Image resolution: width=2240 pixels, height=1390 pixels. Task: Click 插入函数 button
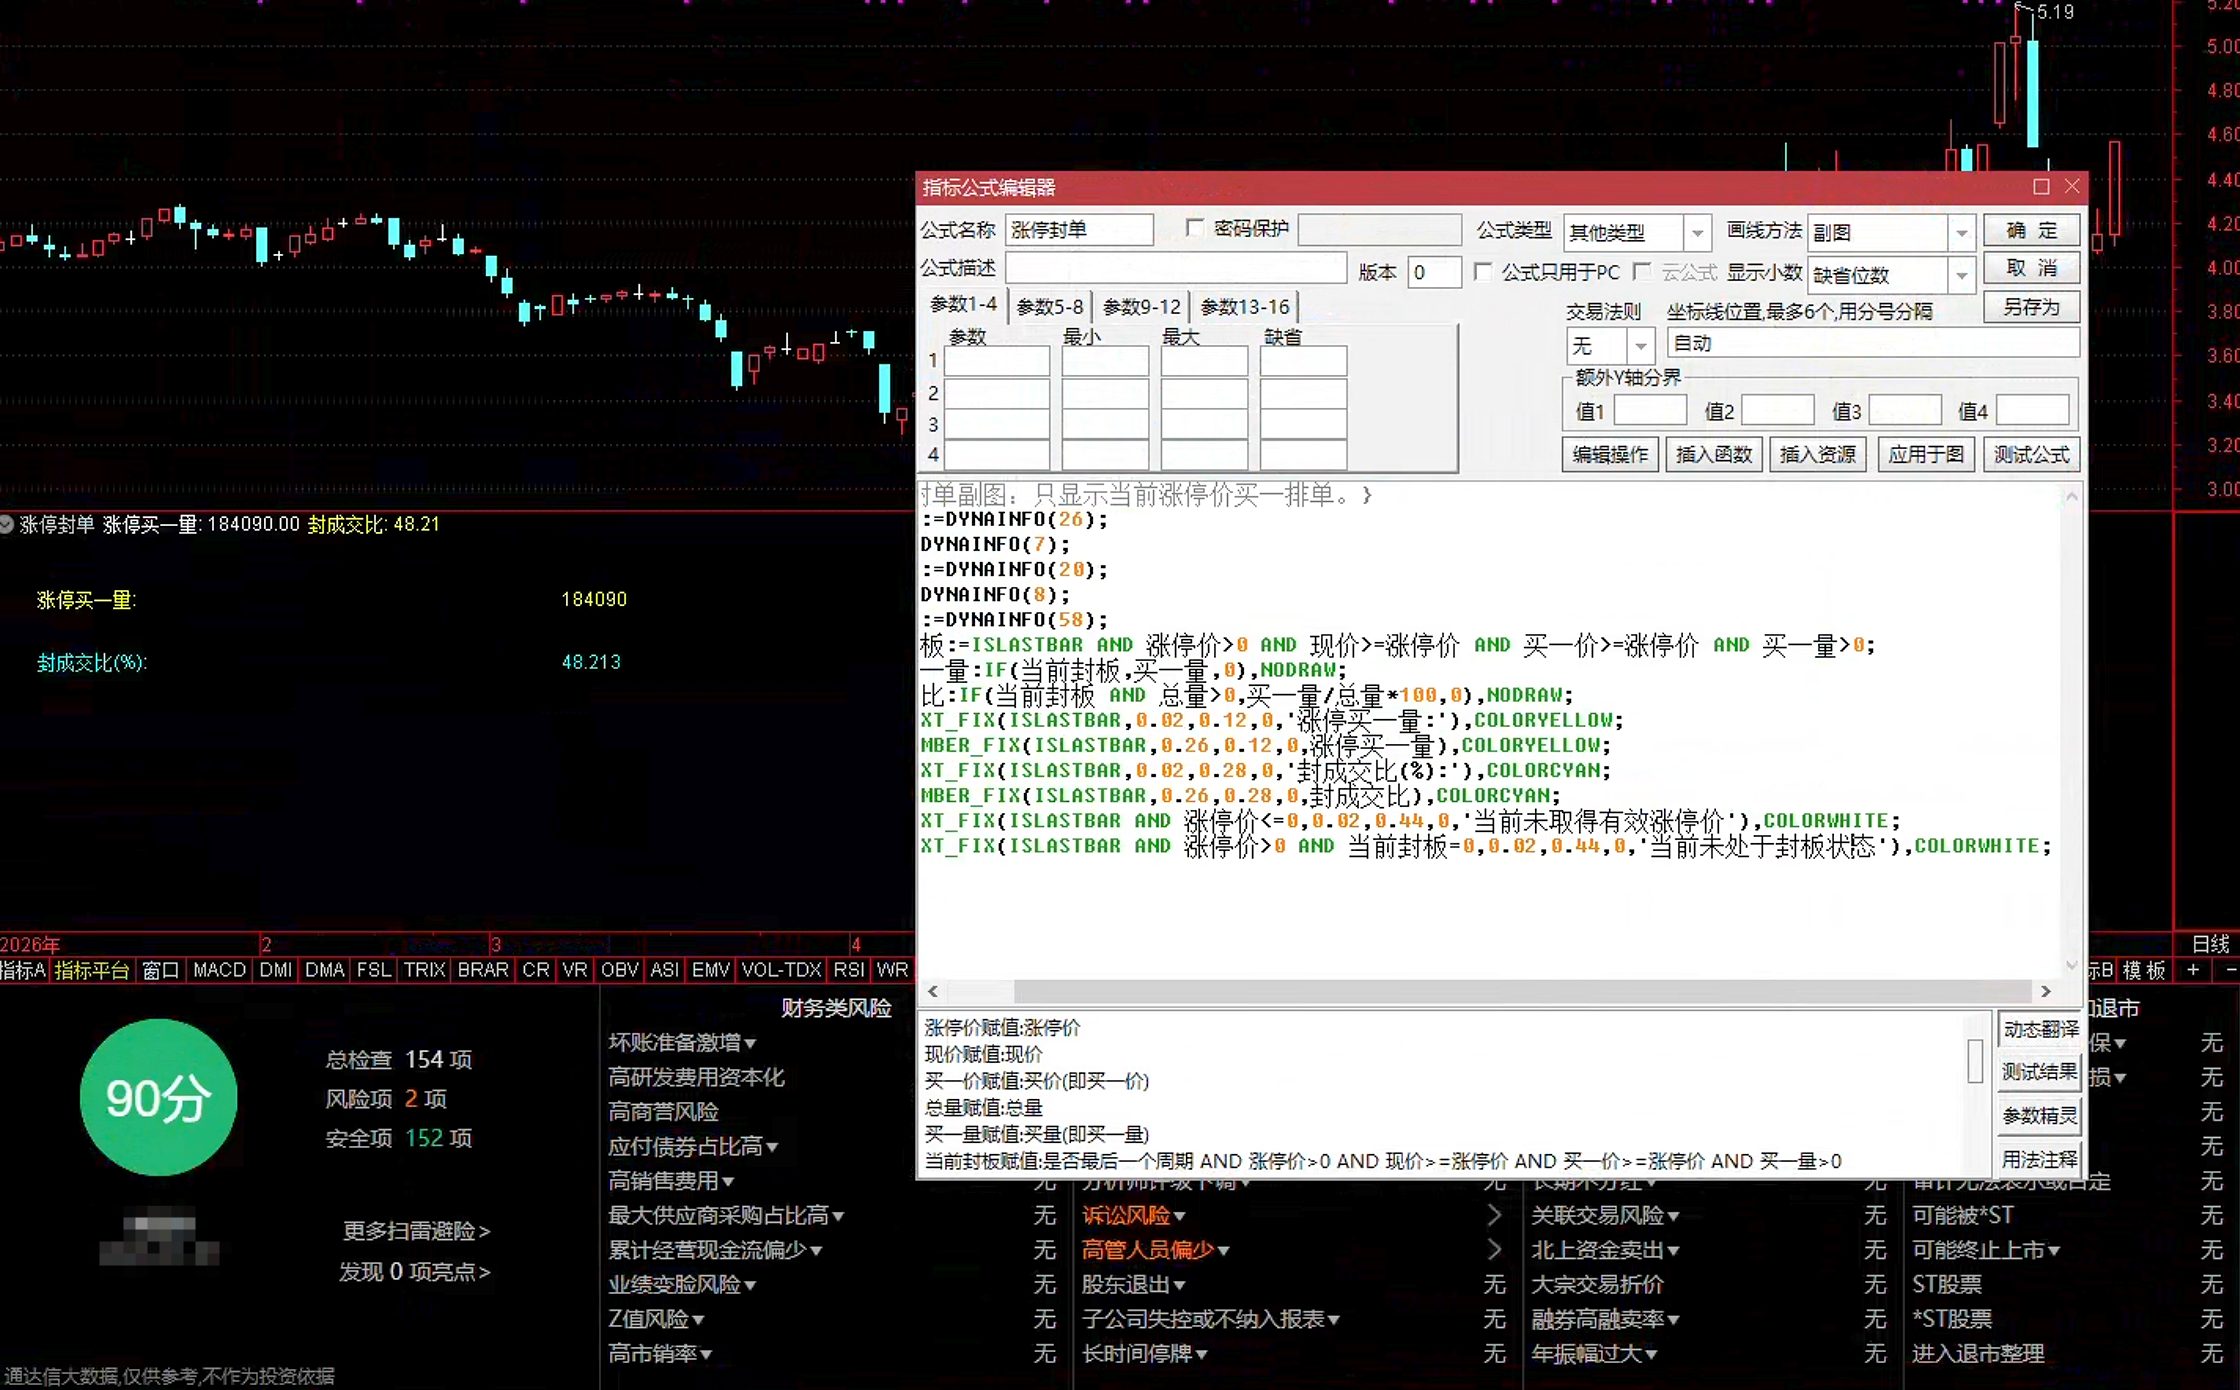pyautogui.click(x=1714, y=455)
